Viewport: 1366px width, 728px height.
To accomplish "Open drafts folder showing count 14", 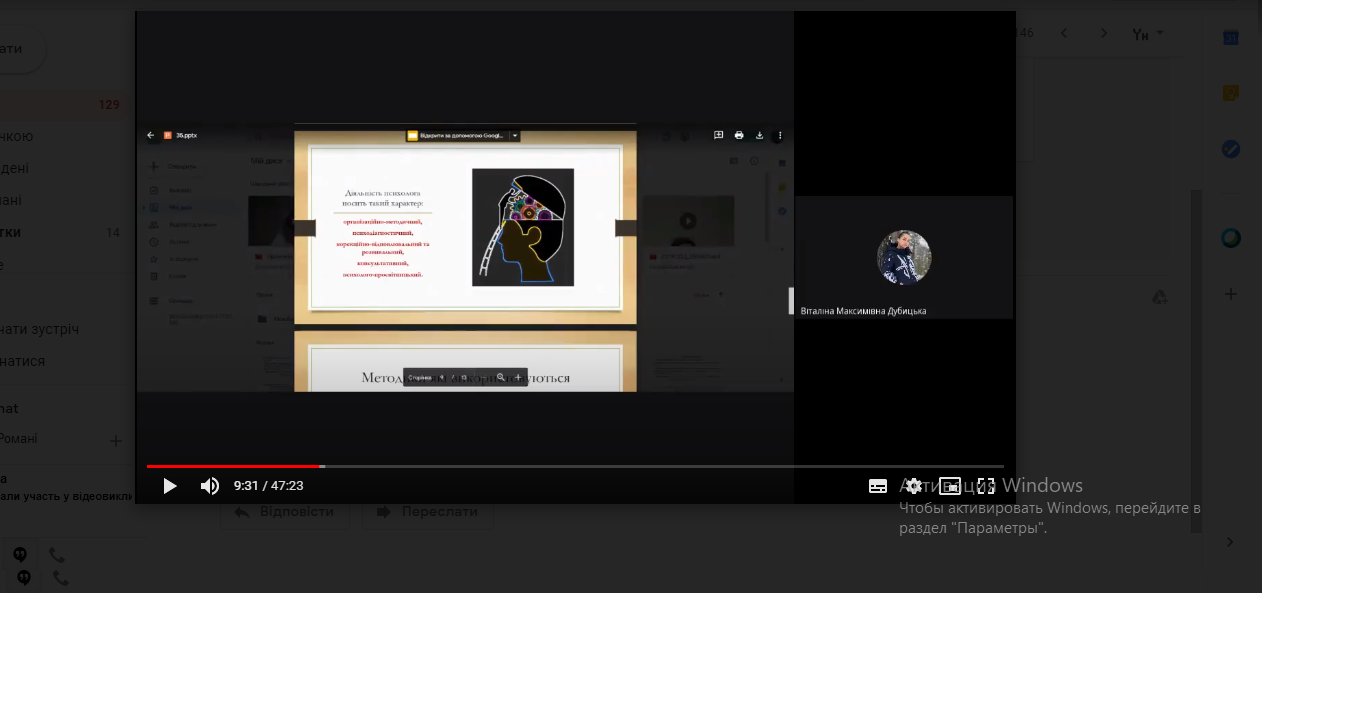I will [64, 233].
